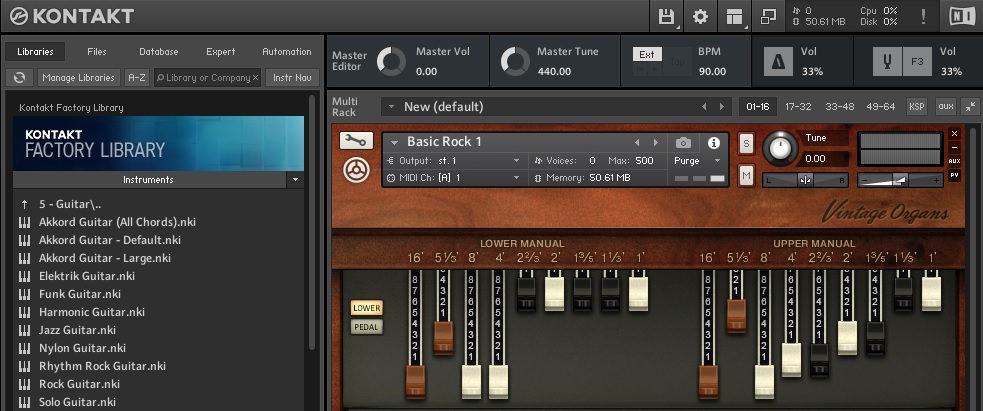The height and width of the screenshot is (411, 983).
Task: Click the Instruments bar in Factory Library
Action: tap(150, 180)
